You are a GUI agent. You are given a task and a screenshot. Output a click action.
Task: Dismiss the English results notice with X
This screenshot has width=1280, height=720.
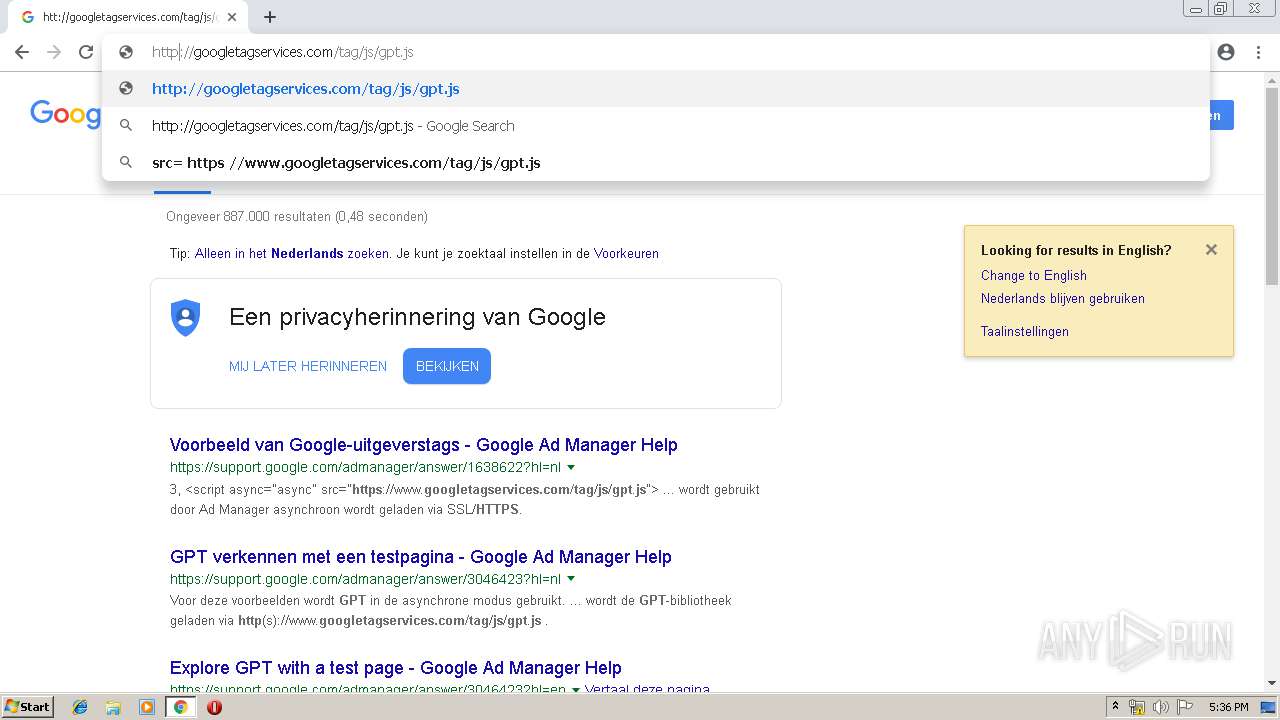point(1211,250)
